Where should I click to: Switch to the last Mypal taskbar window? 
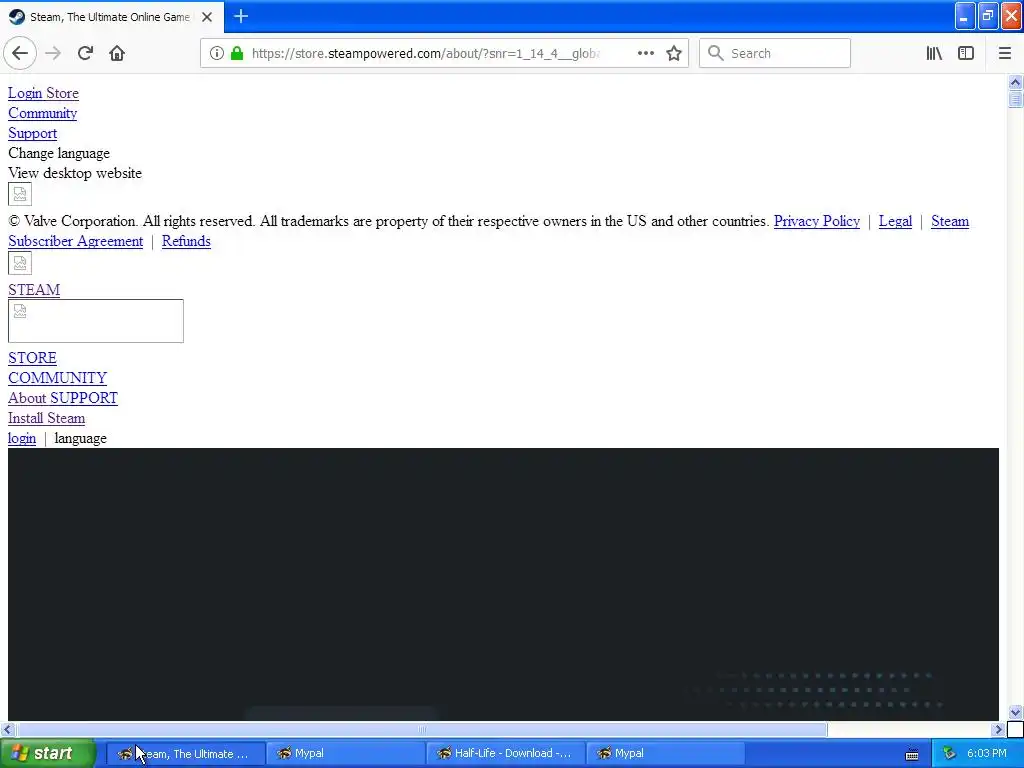665,754
